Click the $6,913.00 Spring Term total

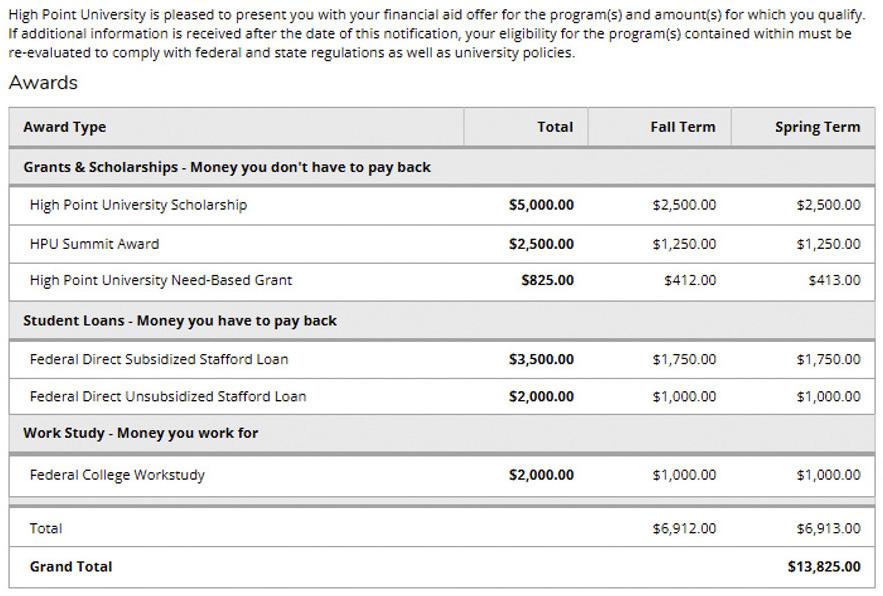click(828, 528)
